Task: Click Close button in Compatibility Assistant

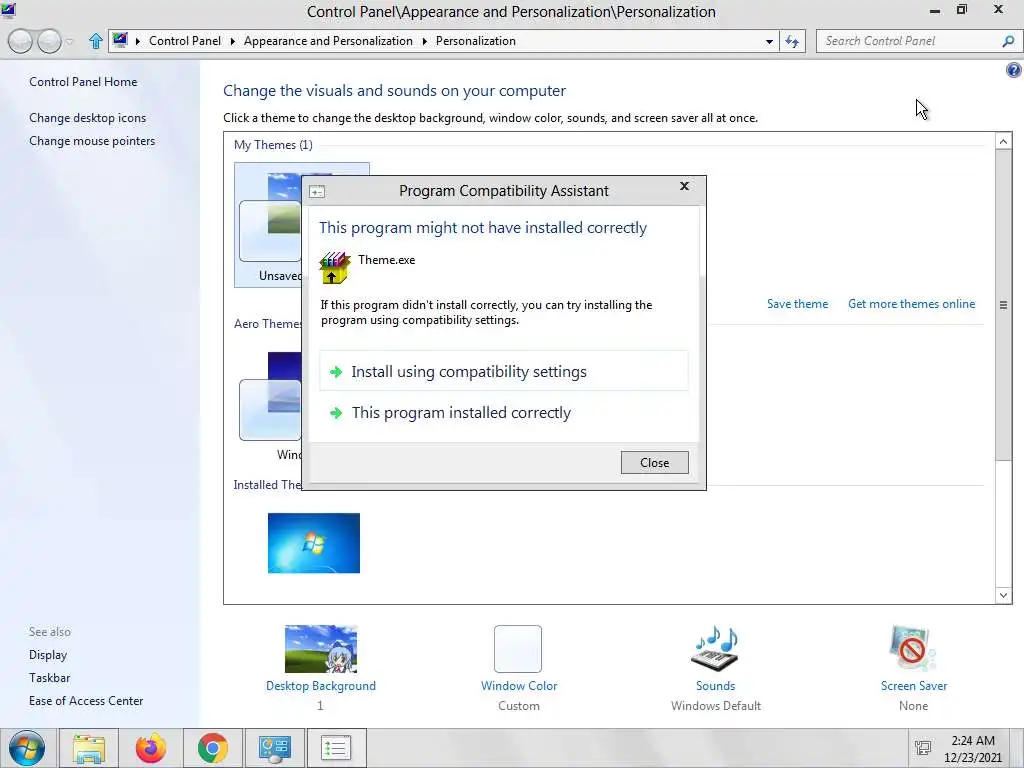Action: 654,462
